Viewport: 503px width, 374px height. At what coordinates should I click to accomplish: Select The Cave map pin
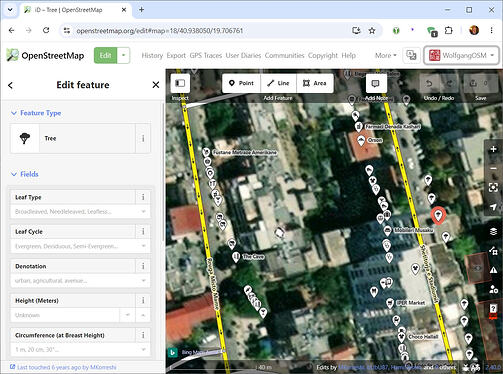click(x=236, y=257)
